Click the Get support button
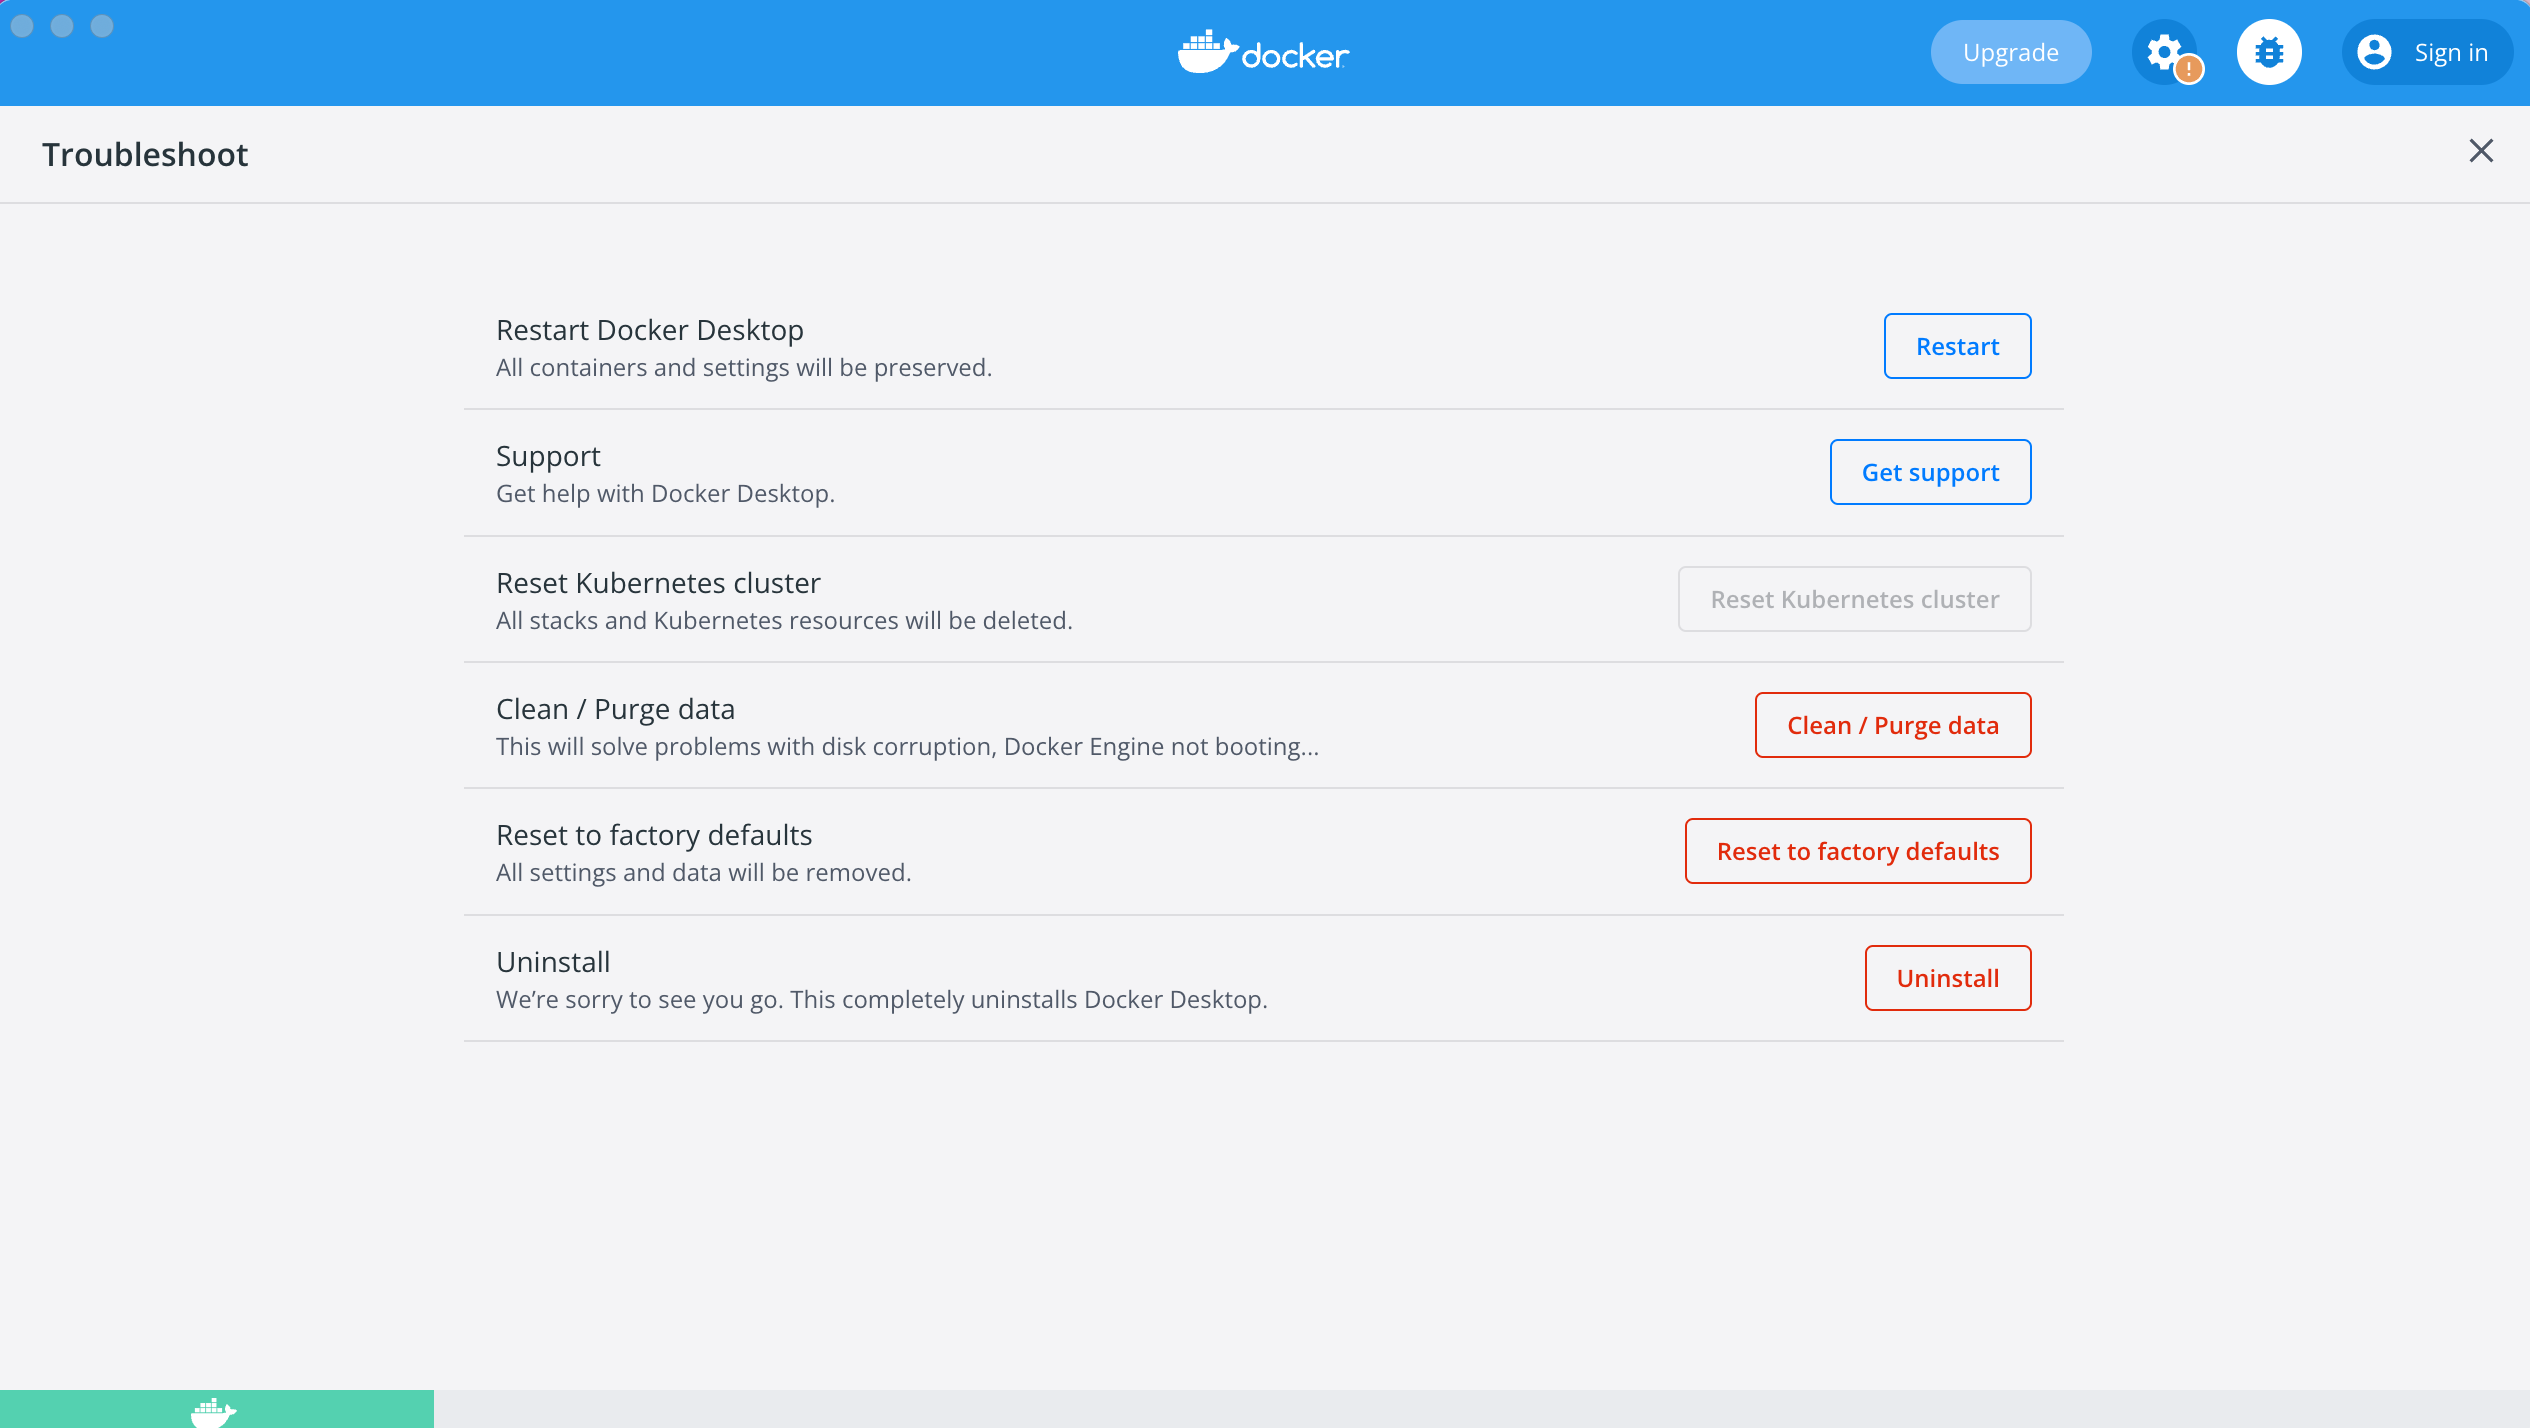 1930,472
